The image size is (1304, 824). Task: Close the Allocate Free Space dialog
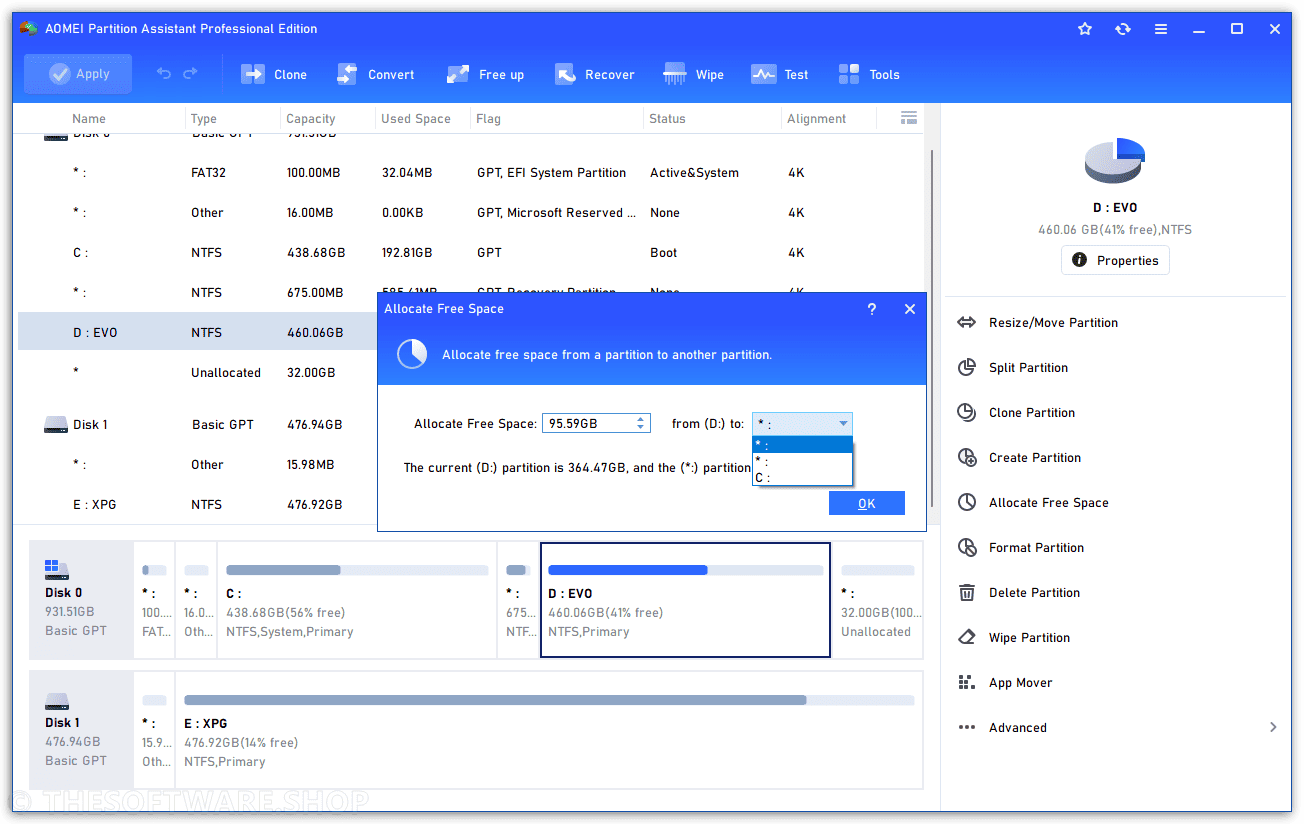point(910,309)
